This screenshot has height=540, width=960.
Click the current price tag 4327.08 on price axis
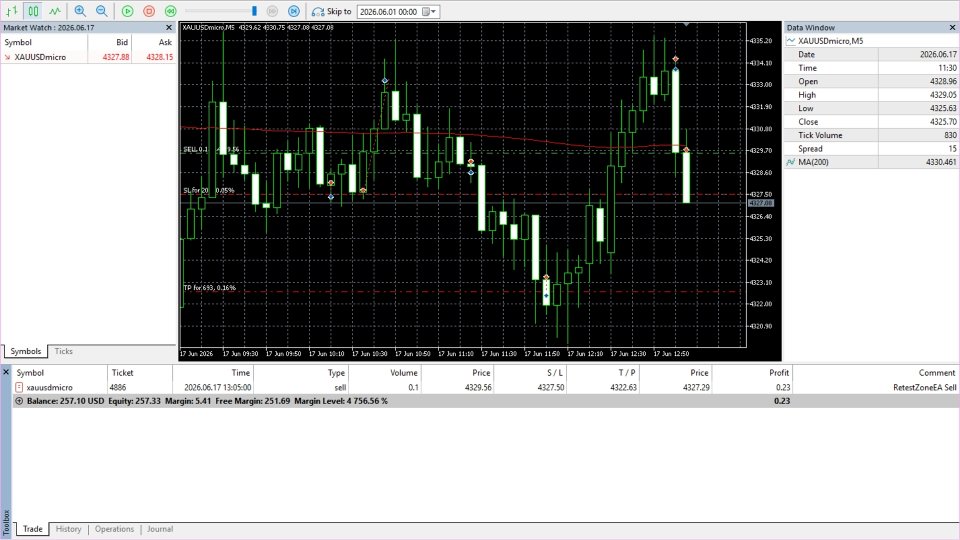760,203
